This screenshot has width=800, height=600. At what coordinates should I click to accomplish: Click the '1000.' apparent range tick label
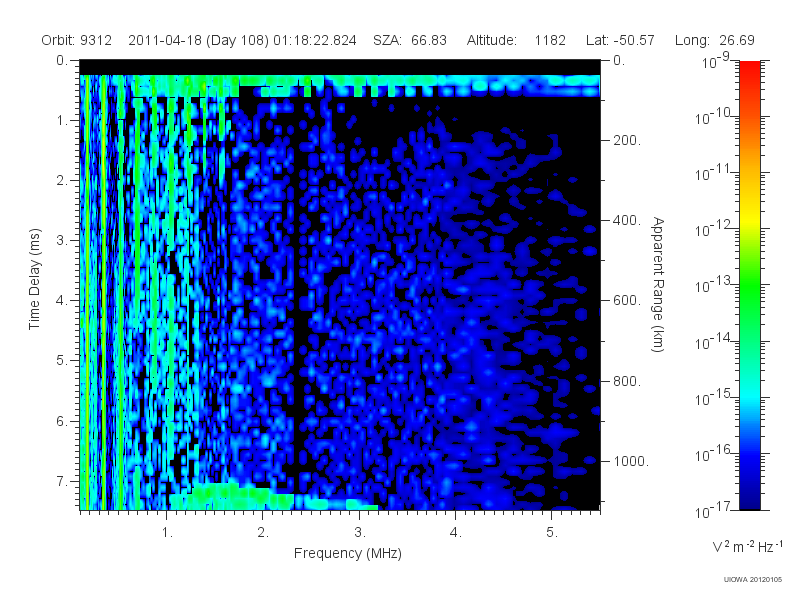(x=631, y=462)
